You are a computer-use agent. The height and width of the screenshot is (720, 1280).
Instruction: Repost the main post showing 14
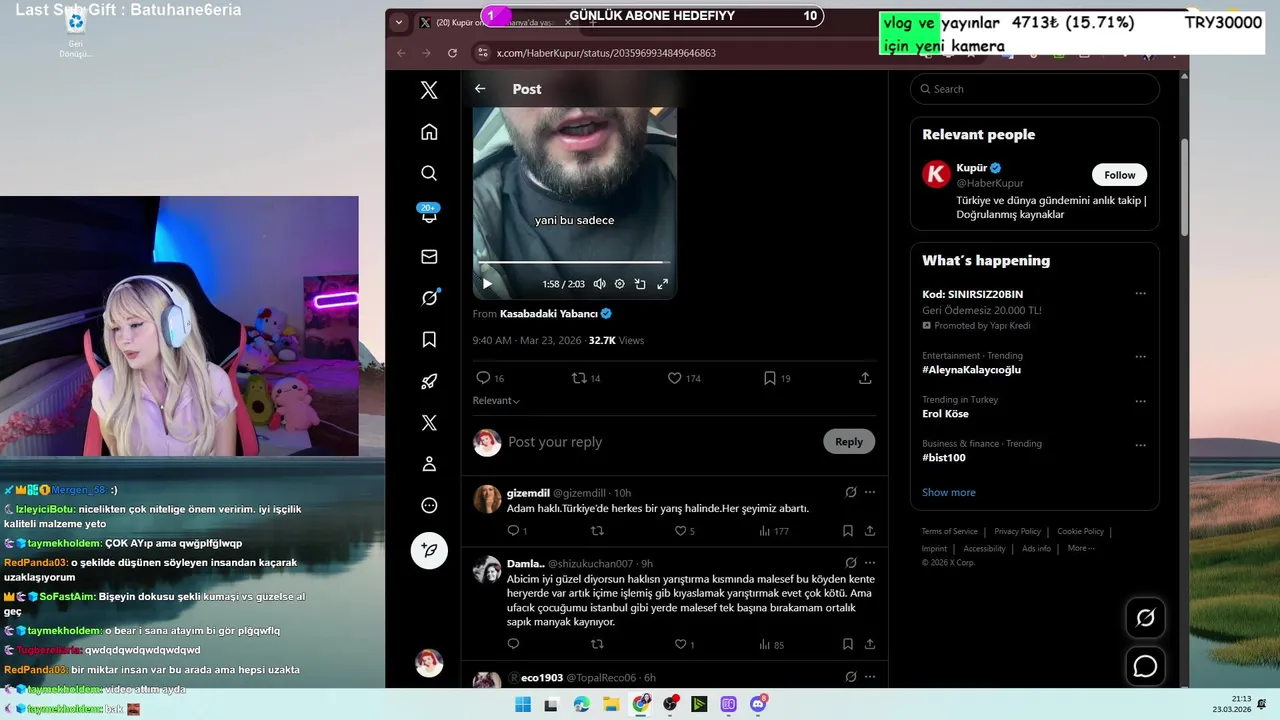coord(586,378)
